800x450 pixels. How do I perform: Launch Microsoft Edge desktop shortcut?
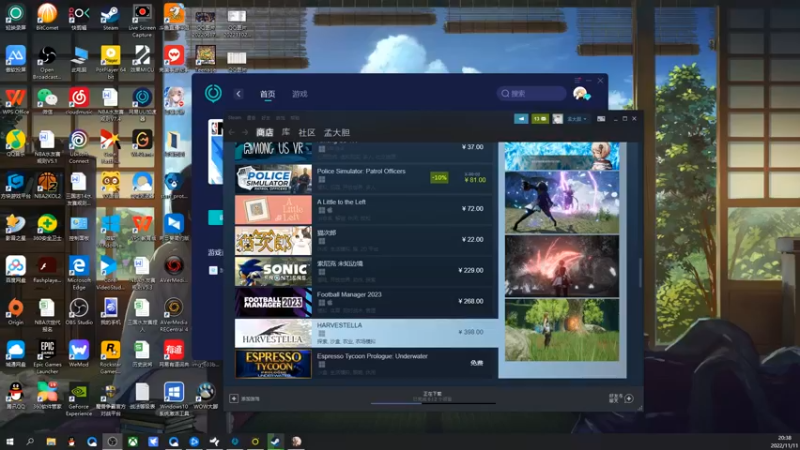(79, 273)
